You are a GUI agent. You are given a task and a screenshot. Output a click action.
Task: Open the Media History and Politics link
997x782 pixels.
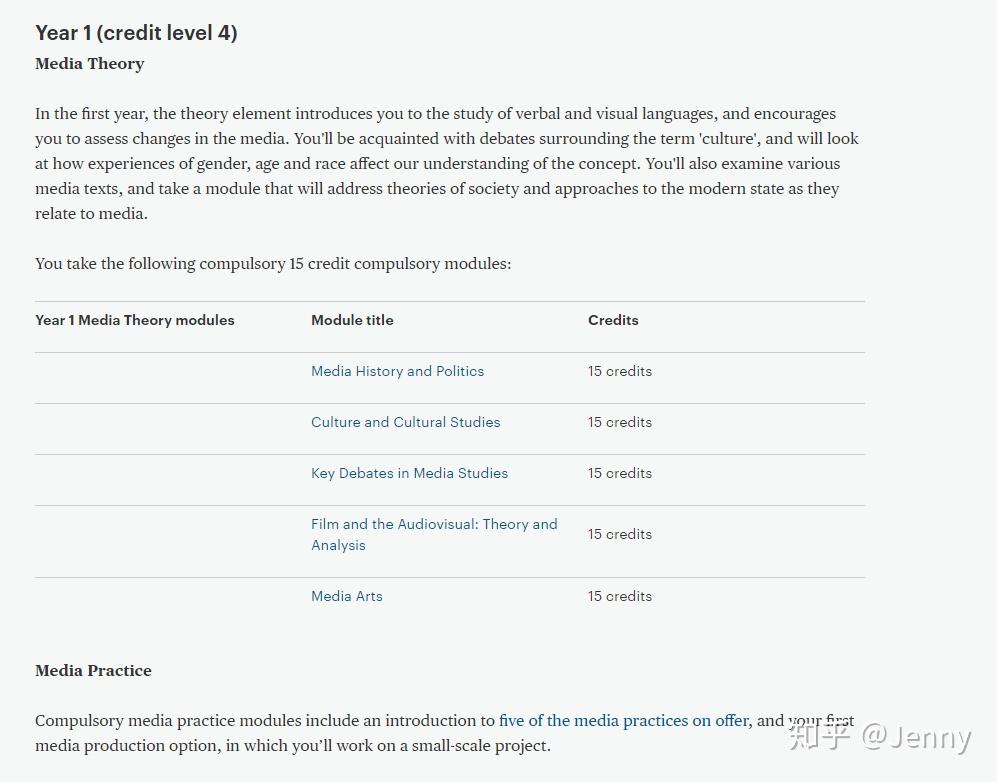[397, 371]
